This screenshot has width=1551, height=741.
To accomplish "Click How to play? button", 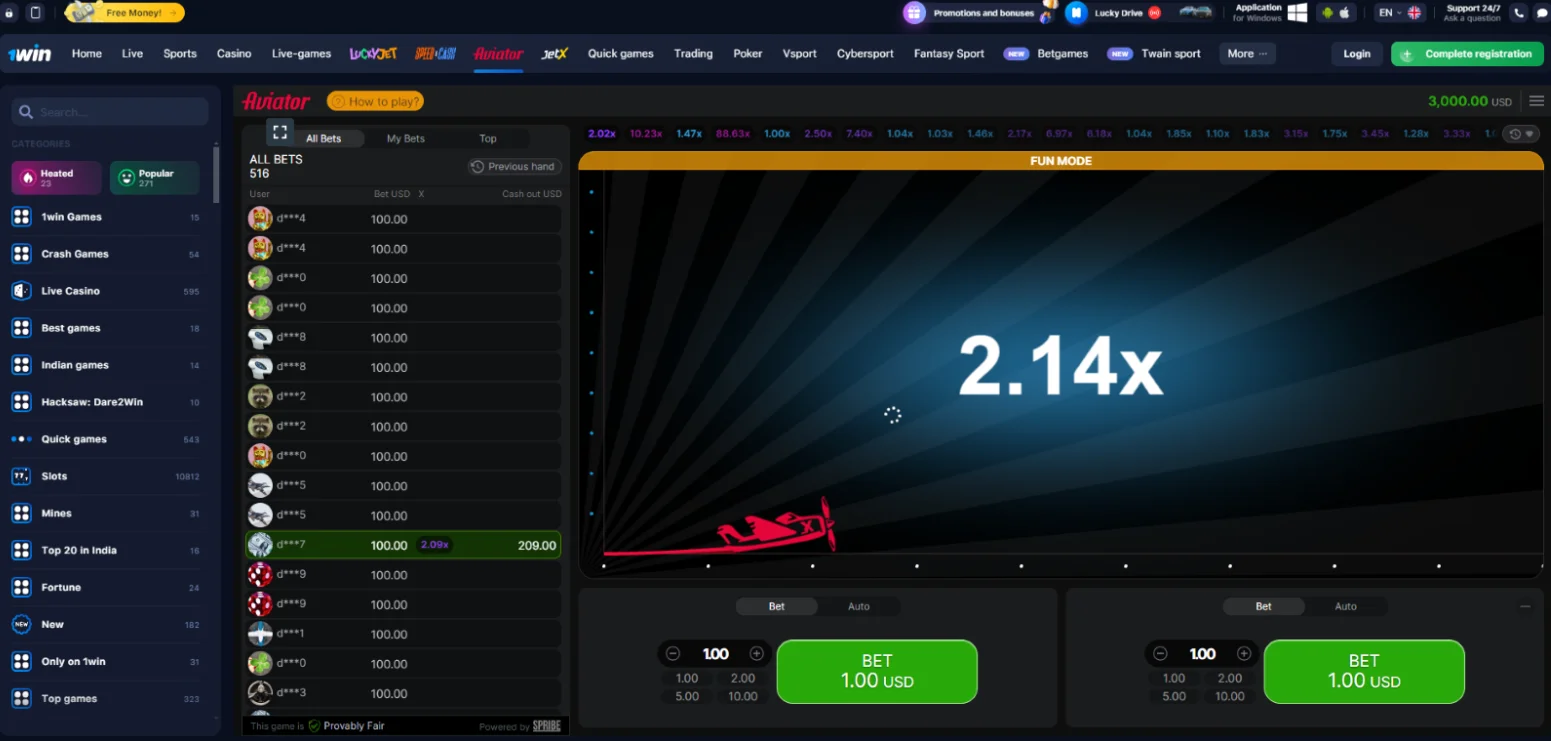I will click(x=375, y=101).
